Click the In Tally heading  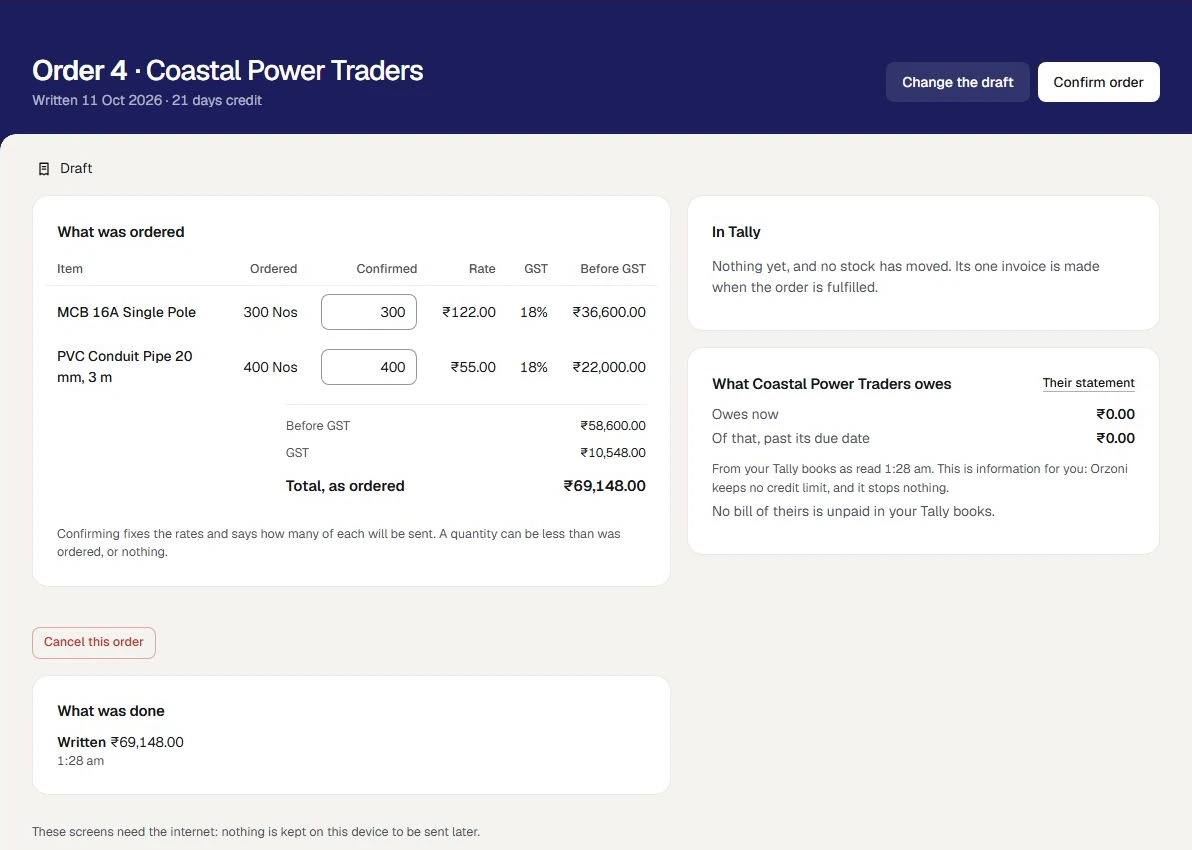pos(736,232)
